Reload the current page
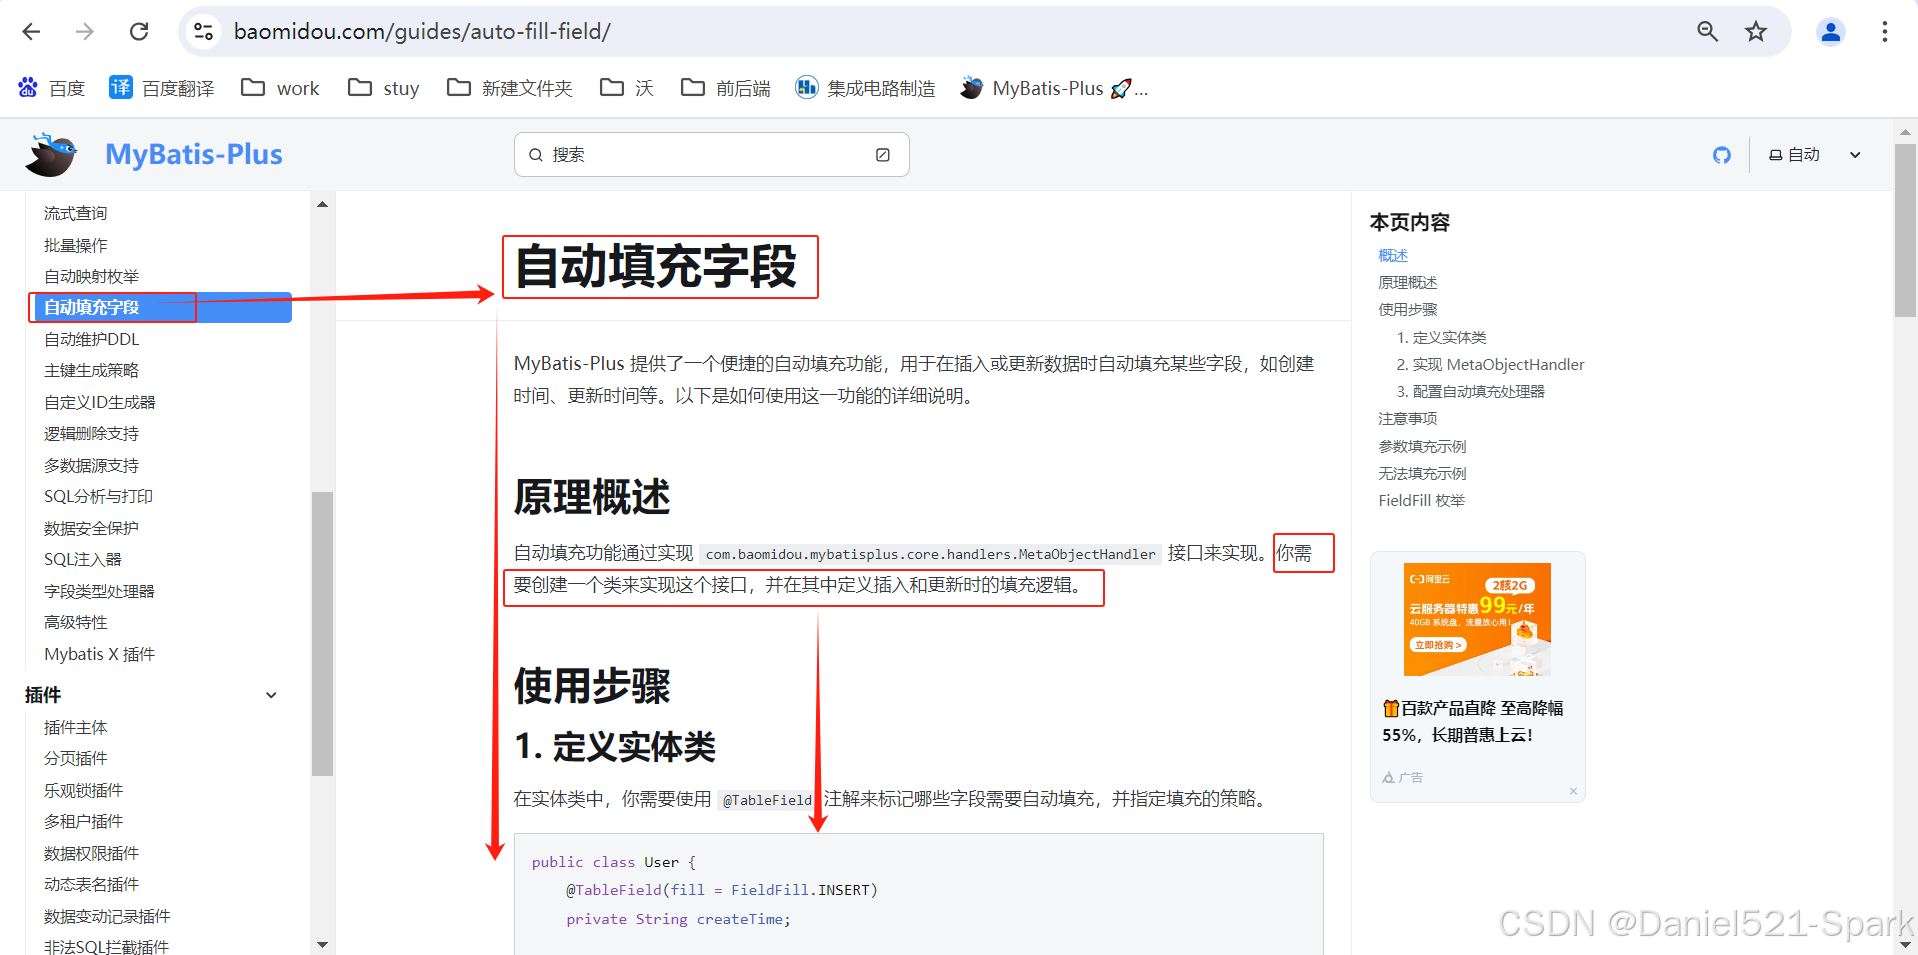This screenshot has width=1918, height=955. pos(139,31)
